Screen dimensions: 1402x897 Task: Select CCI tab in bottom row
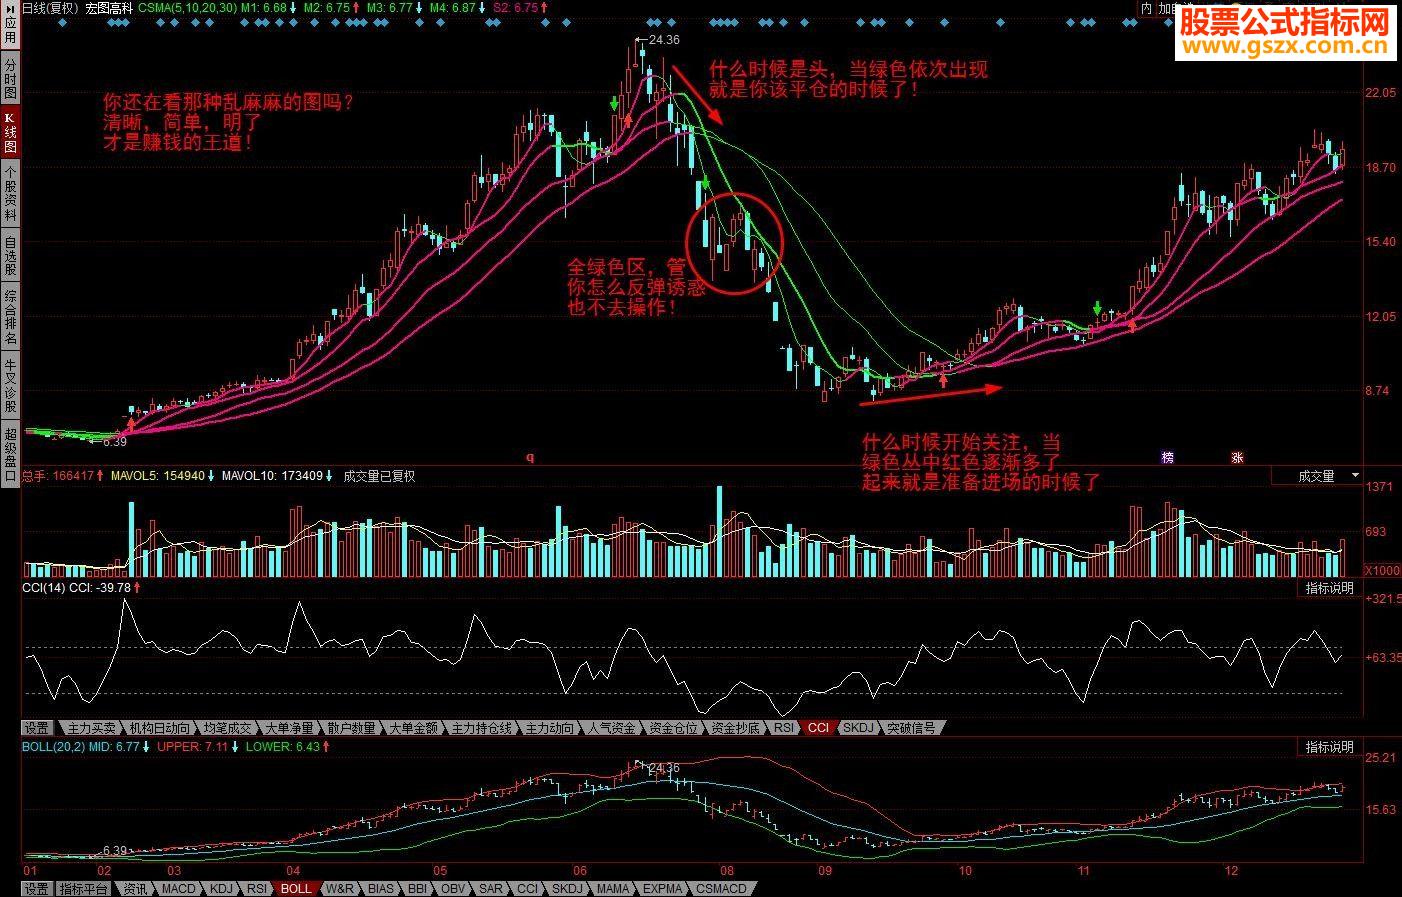pos(527,889)
